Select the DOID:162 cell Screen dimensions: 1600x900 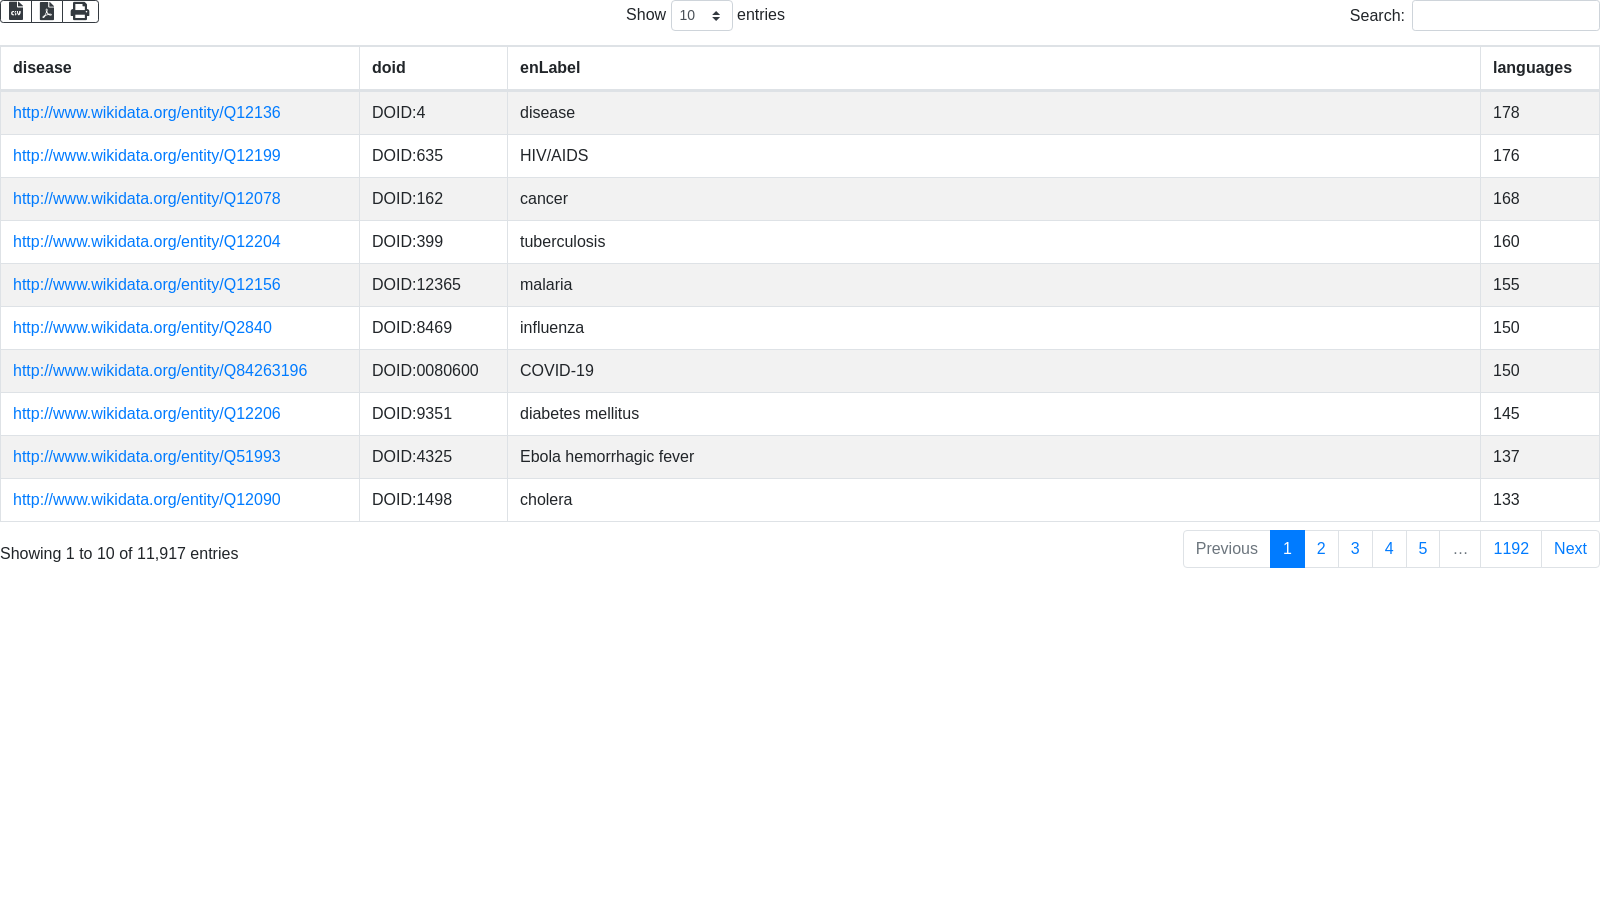pyautogui.click(x=433, y=199)
